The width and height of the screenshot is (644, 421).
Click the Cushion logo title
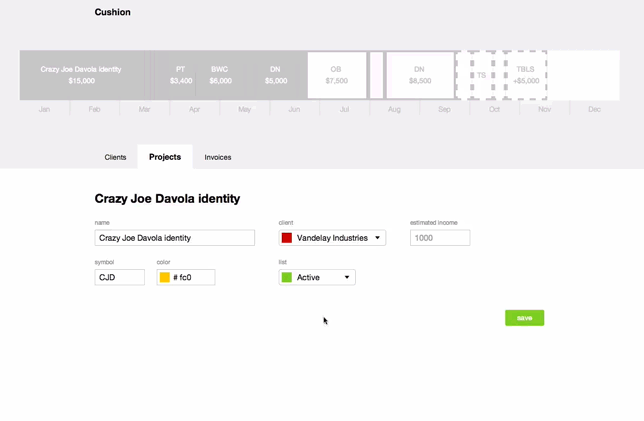click(113, 12)
